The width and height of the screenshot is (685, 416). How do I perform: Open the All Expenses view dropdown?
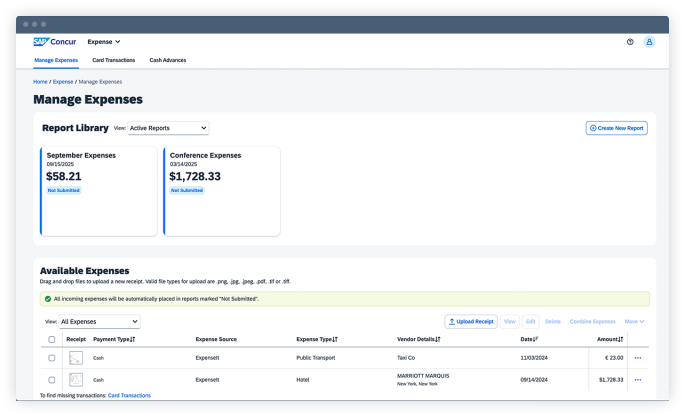point(99,322)
